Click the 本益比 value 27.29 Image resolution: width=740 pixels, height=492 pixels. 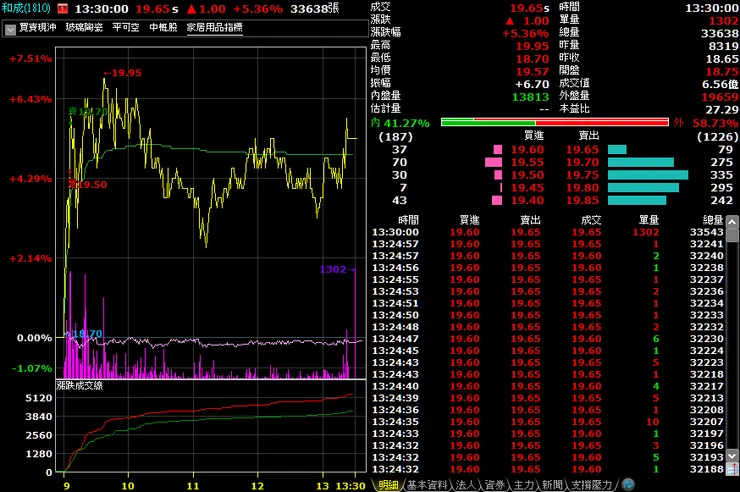(x=722, y=110)
